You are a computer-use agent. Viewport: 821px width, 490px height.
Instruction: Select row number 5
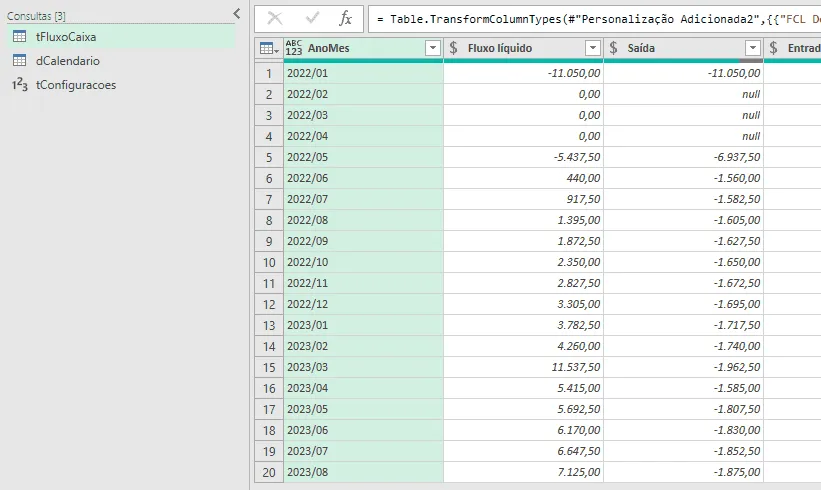(269, 157)
